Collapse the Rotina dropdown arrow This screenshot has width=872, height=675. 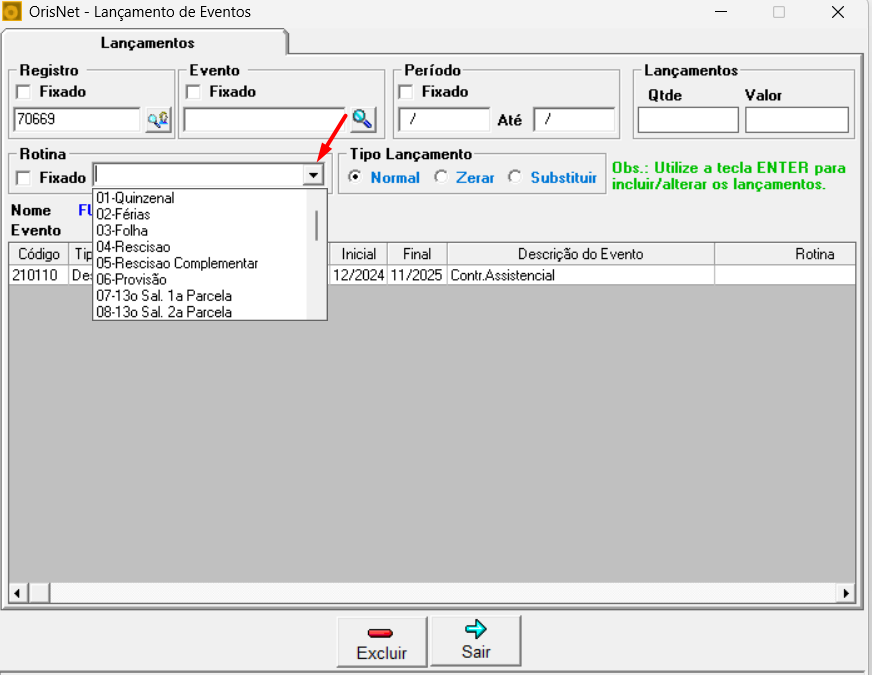coord(314,175)
